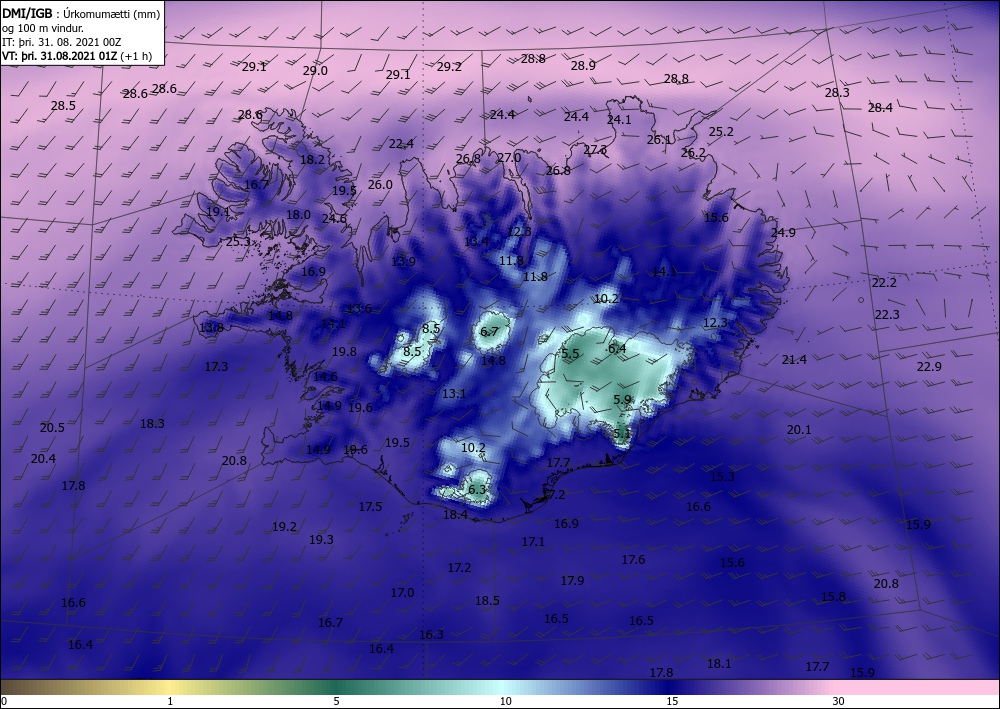Screen dimensions: 1000x709
Task: Click the initial time line "IT: þri. 31. 08. 2021 00Z"
Action: click(62, 42)
